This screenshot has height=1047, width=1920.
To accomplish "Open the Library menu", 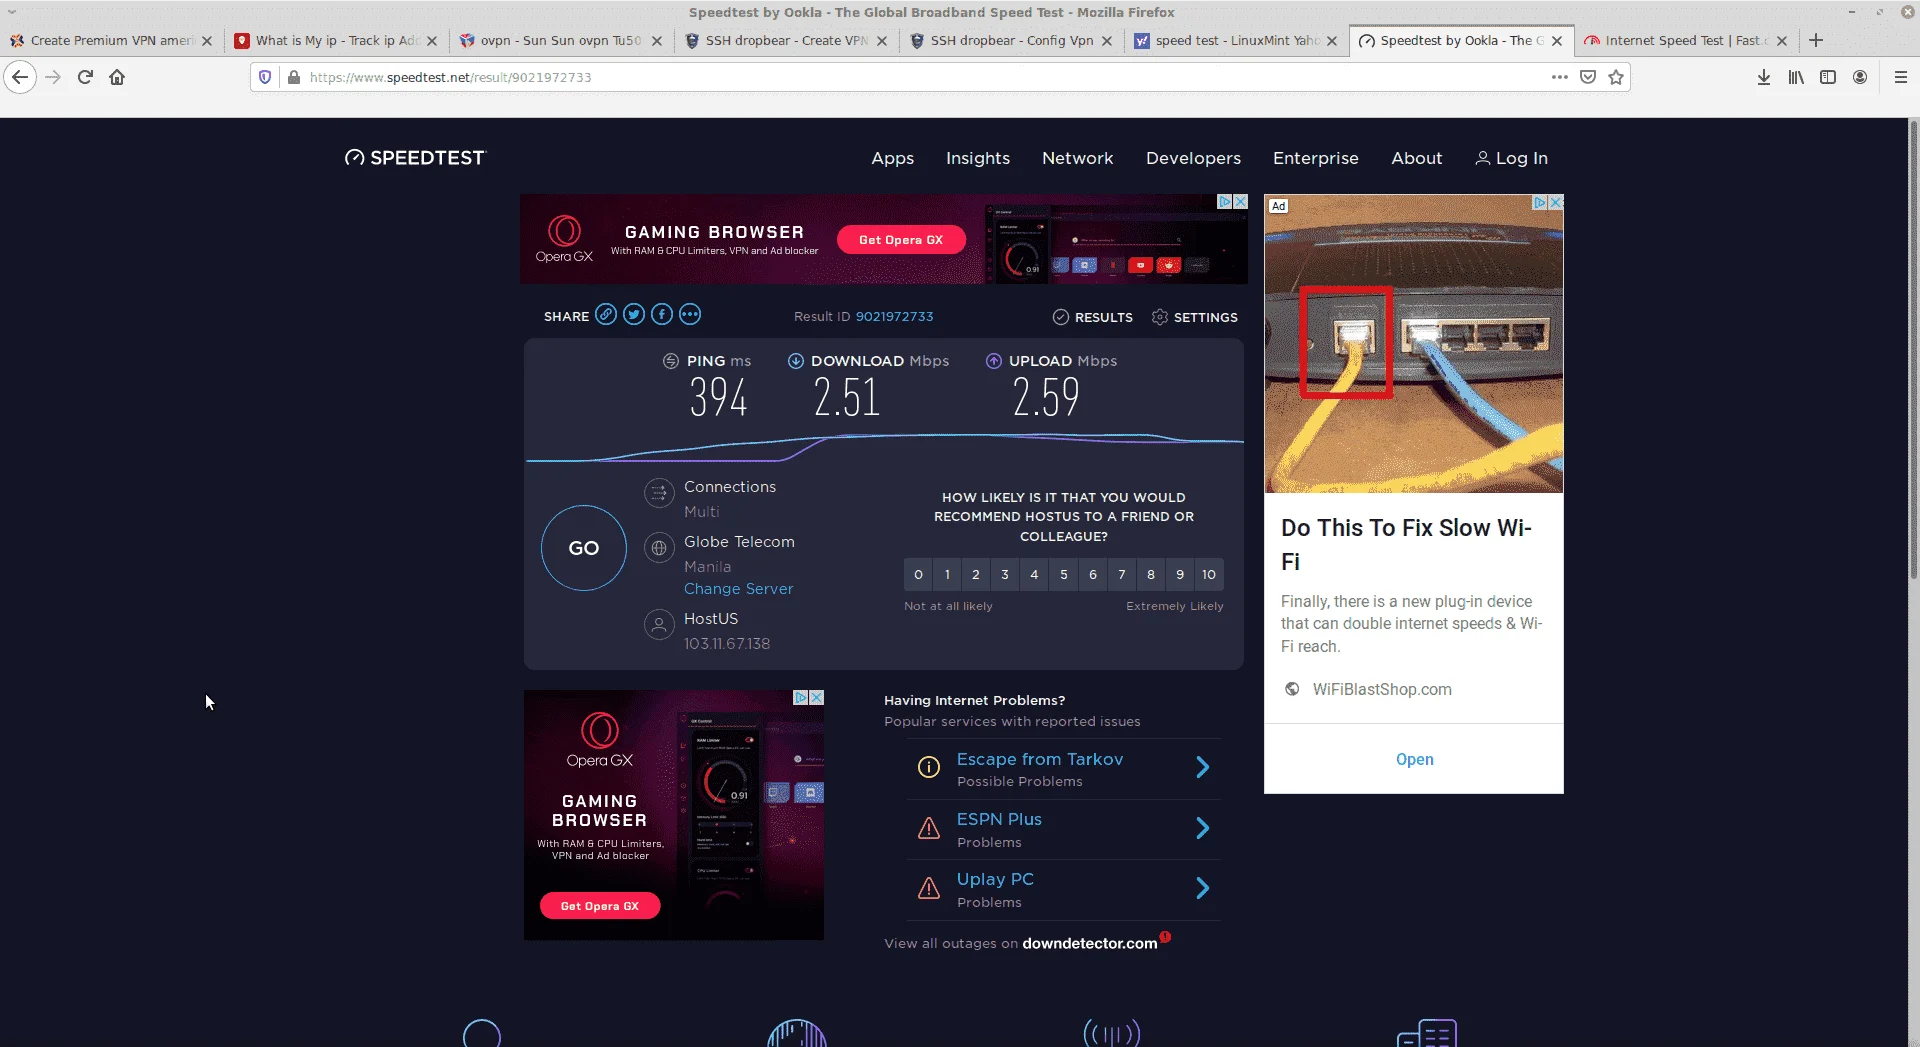I will click(1796, 77).
